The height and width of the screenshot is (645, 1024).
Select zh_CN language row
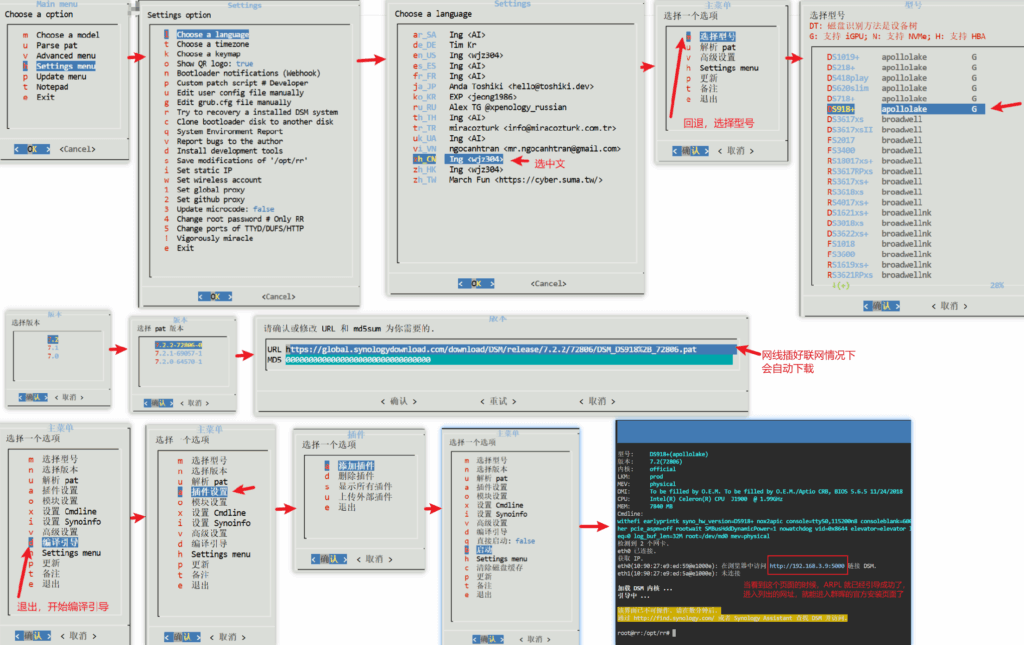tap(458, 159)
